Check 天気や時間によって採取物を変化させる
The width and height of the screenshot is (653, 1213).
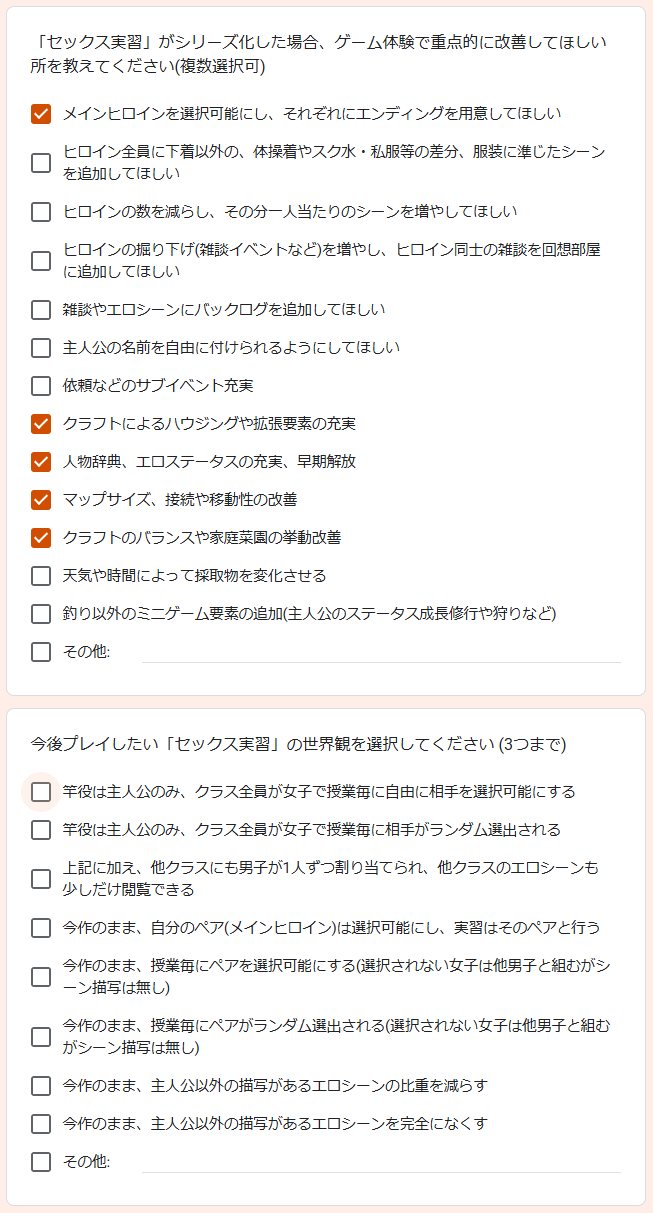pyautogui.click(x=41, y=576)
